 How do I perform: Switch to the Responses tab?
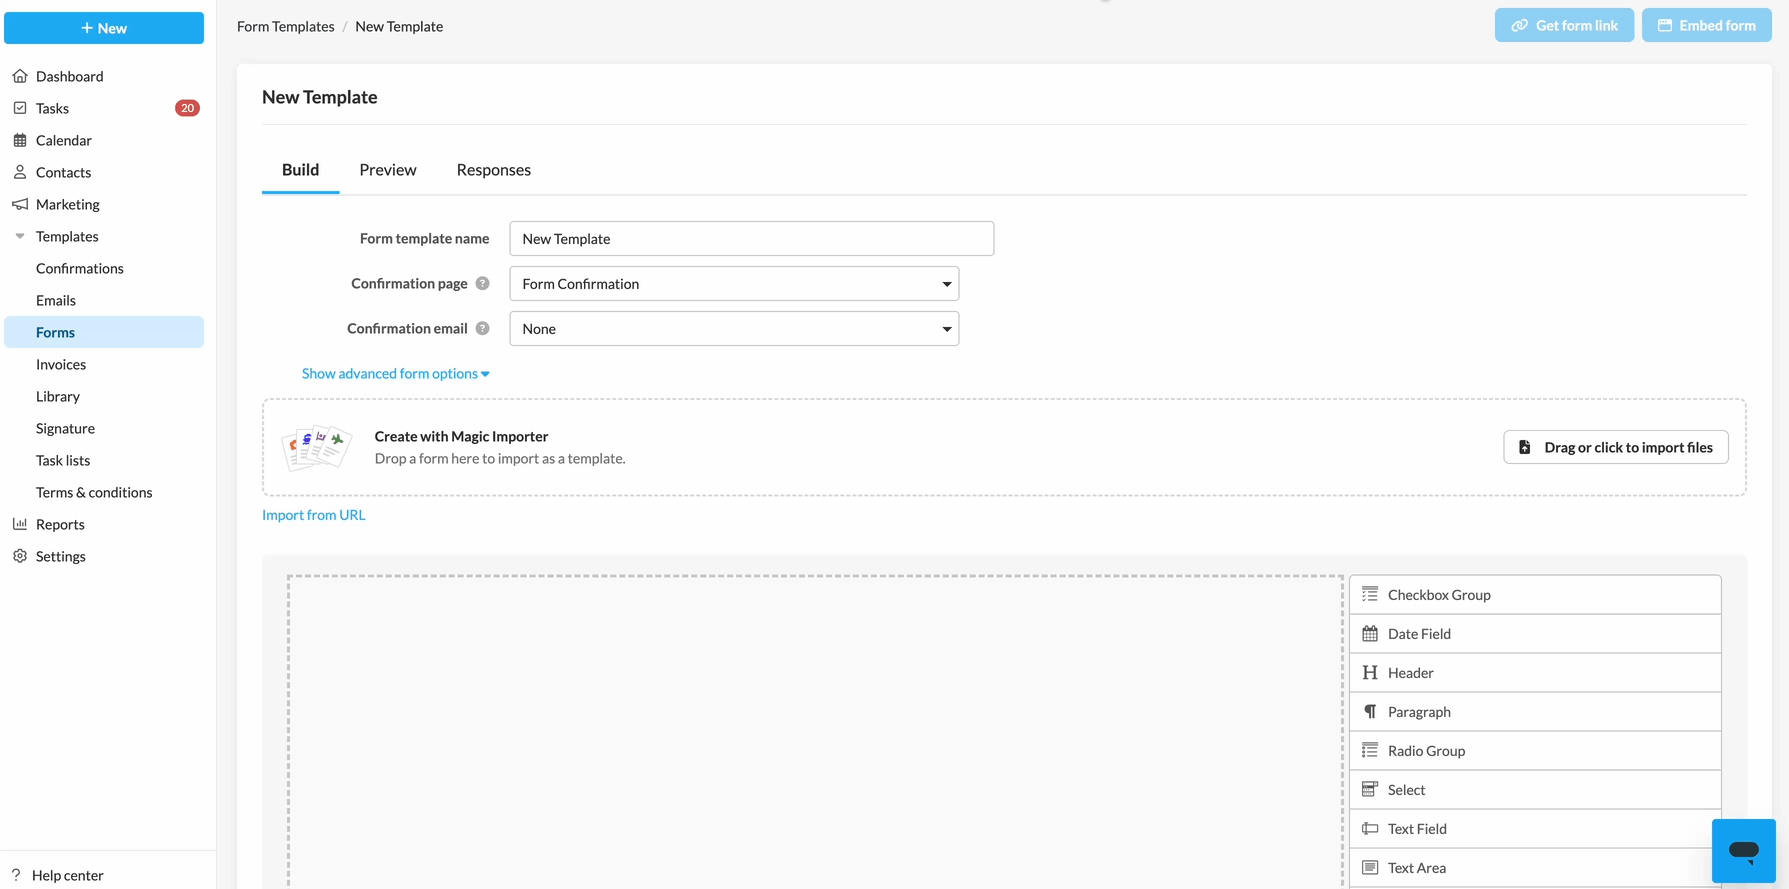click(493, 170)
